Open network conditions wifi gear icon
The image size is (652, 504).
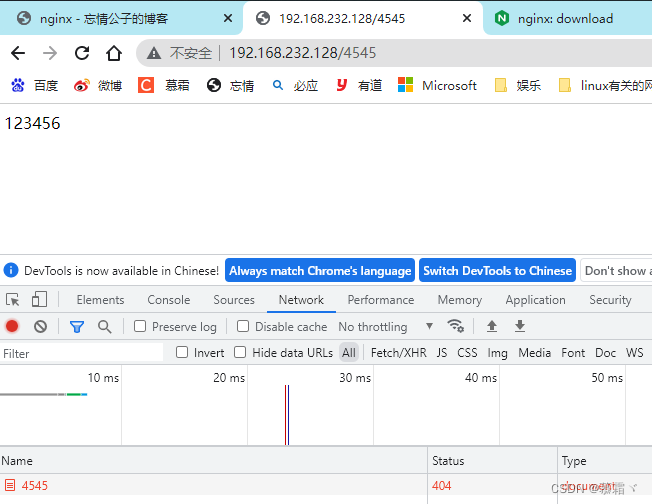pyautogui.click(x=455, y=326)
